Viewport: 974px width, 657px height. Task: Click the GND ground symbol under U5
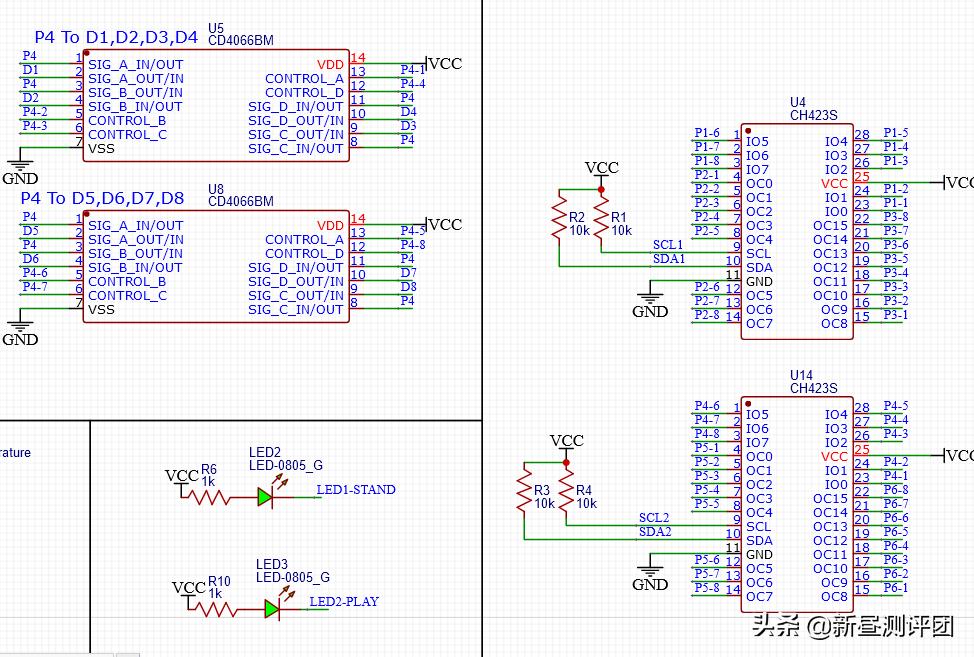pyautogui.click(x=20, y=165)
